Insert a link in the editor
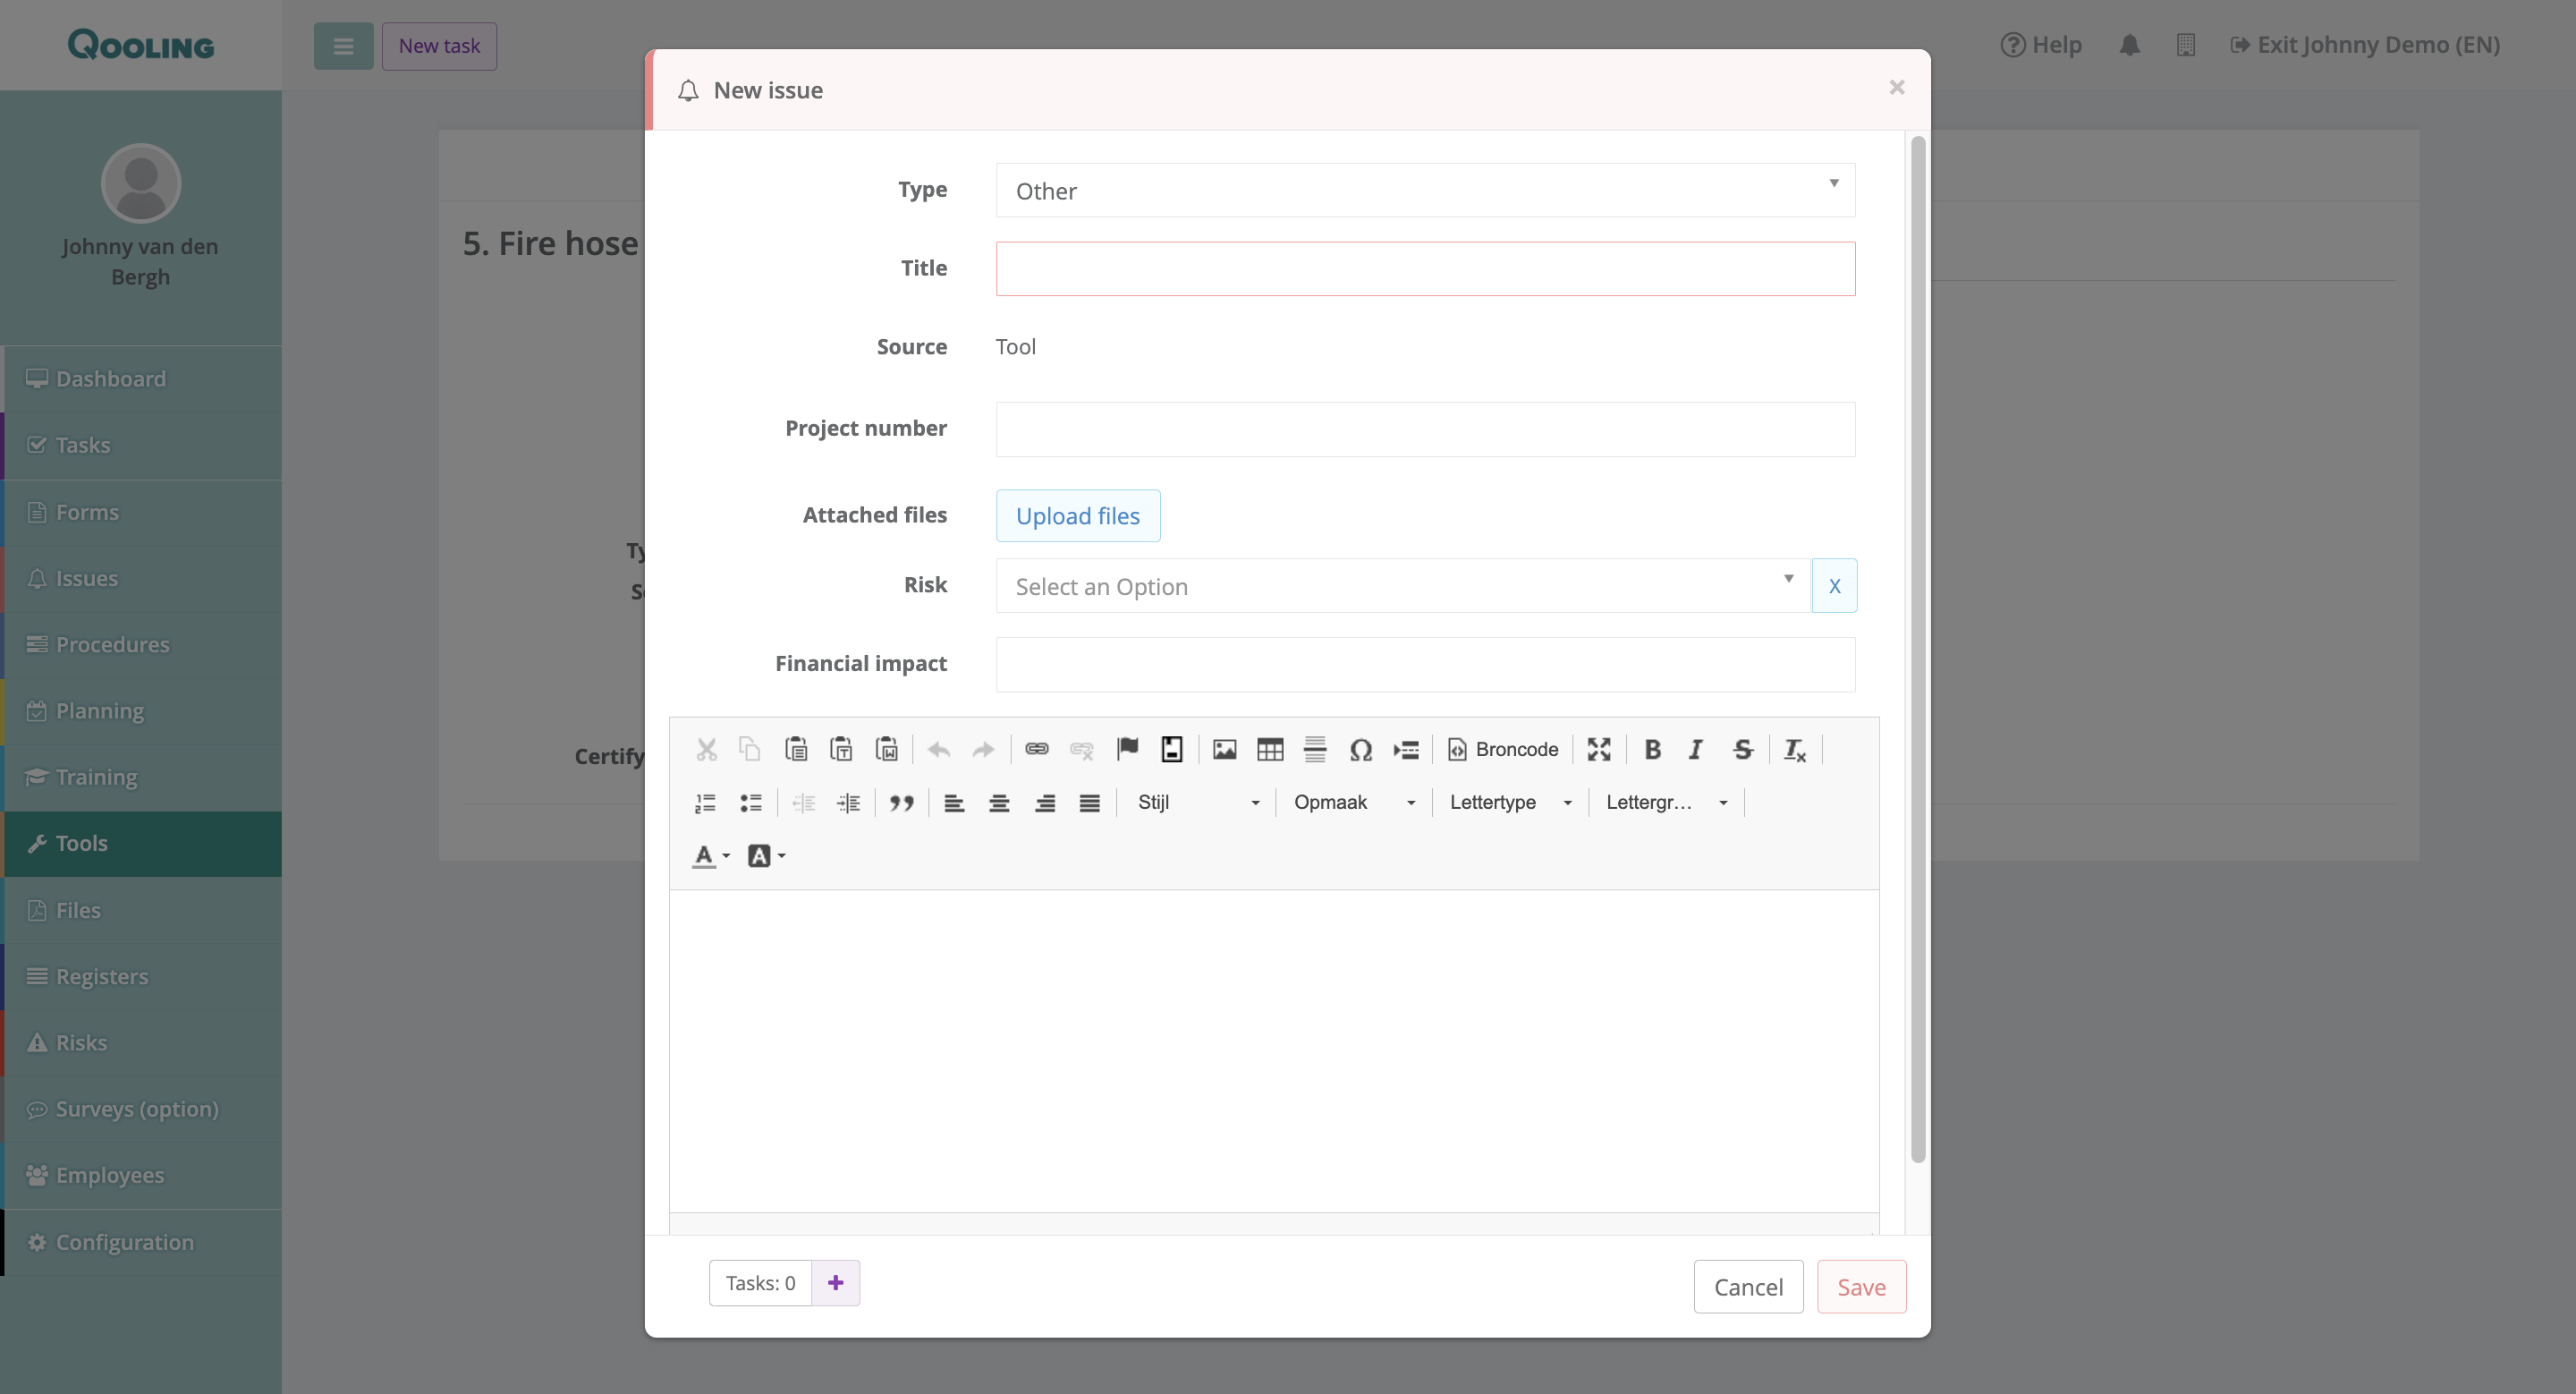 [x=1036, y=750]
